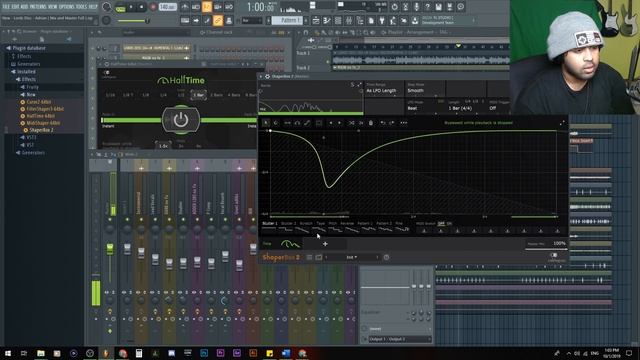
Task: Open the typing keyboard piano icon
Action: coord(185,20)
